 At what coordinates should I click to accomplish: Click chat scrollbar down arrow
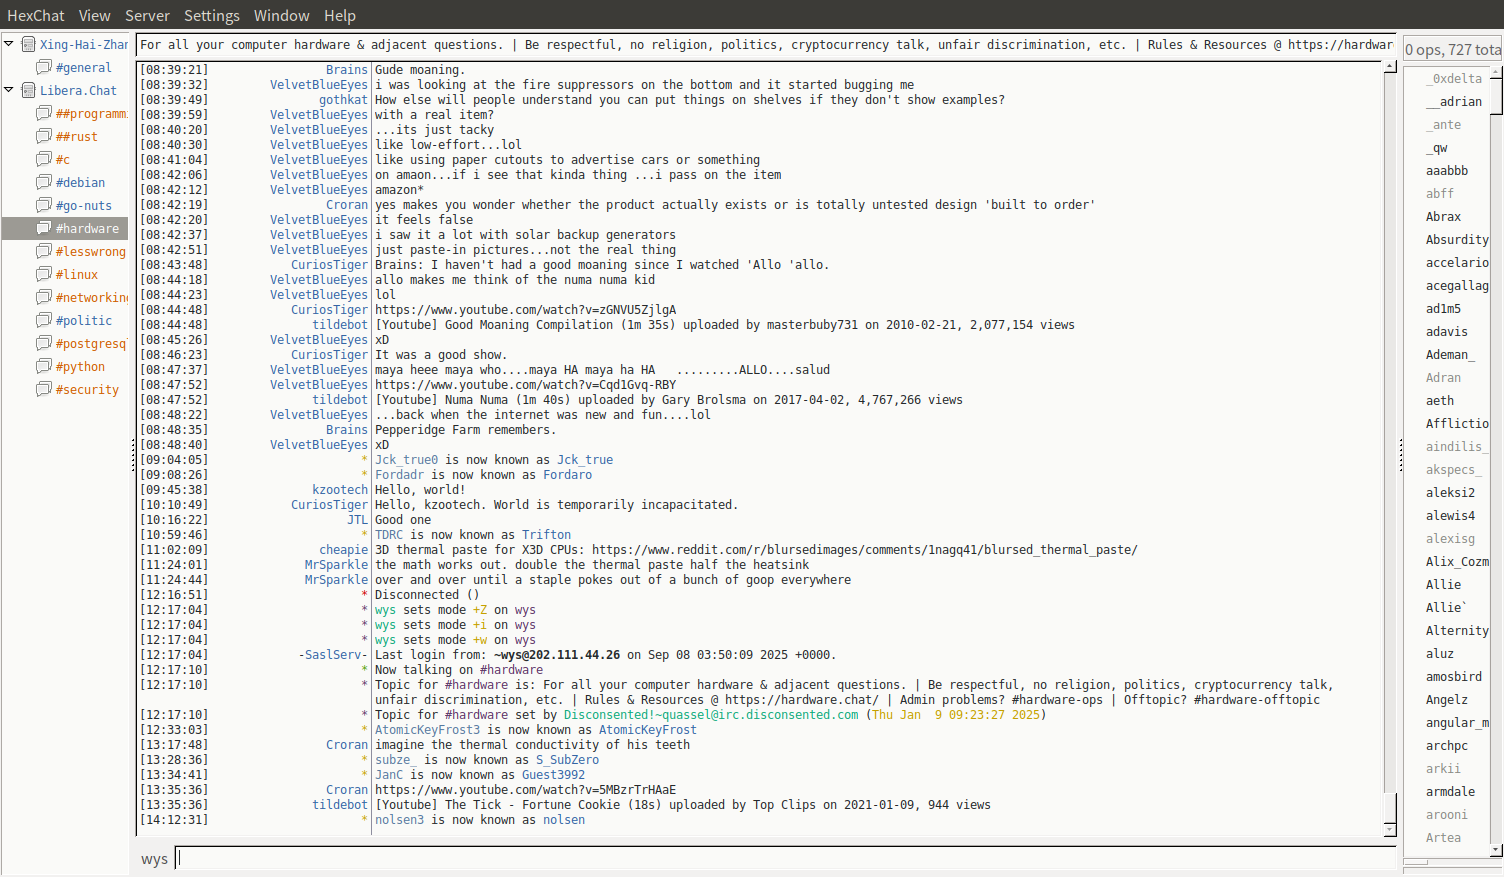tap(1390, 830)
